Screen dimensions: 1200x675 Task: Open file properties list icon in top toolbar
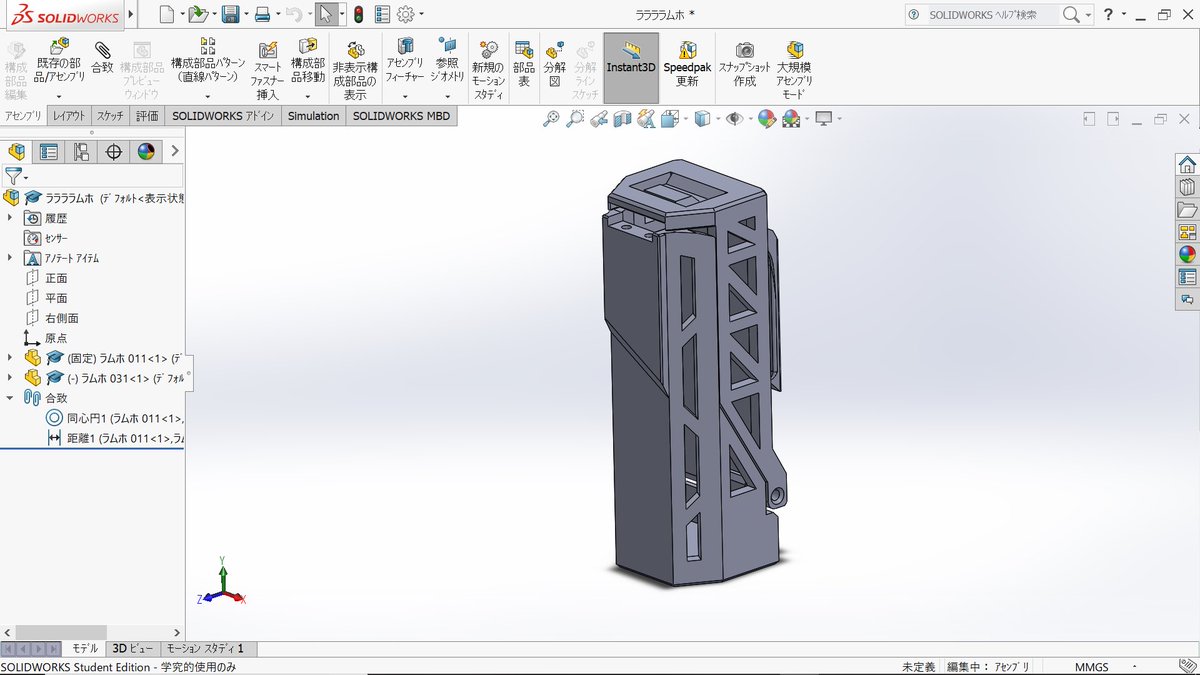point(382,14)
